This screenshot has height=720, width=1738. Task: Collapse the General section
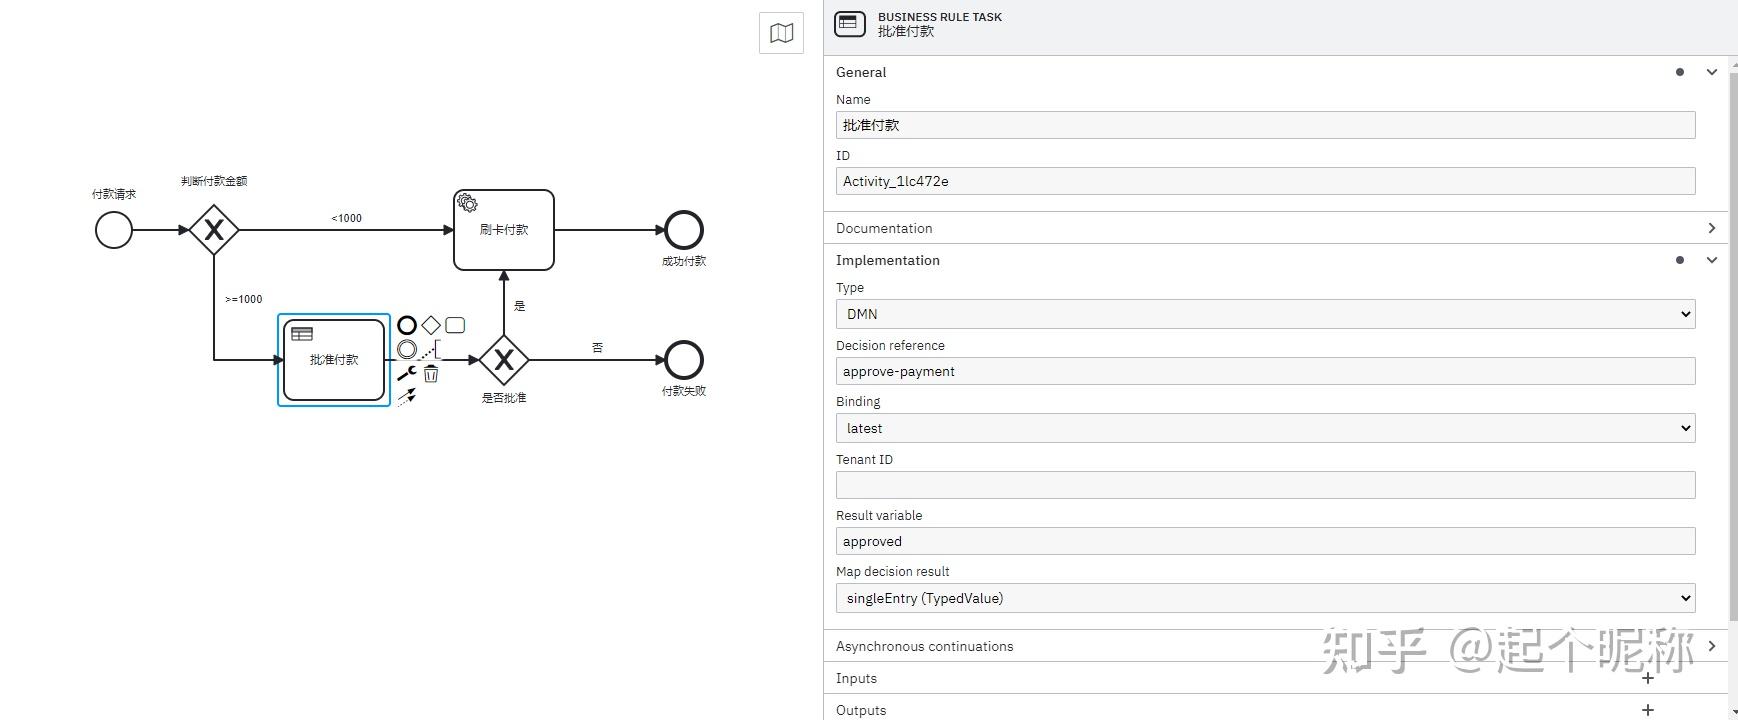tap(1711, 72)
